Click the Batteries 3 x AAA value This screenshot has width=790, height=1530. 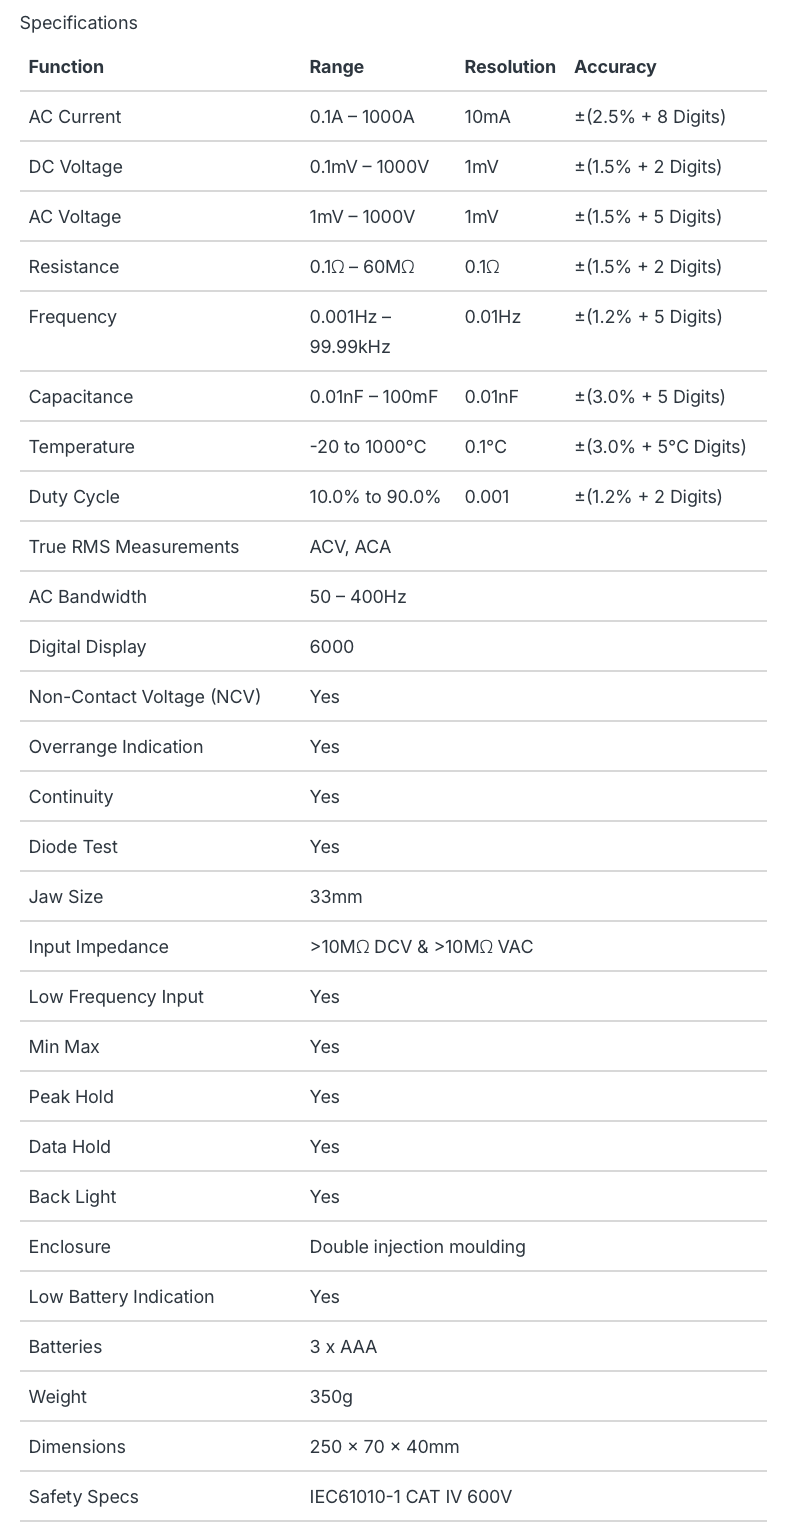(x=344, y=1347)
